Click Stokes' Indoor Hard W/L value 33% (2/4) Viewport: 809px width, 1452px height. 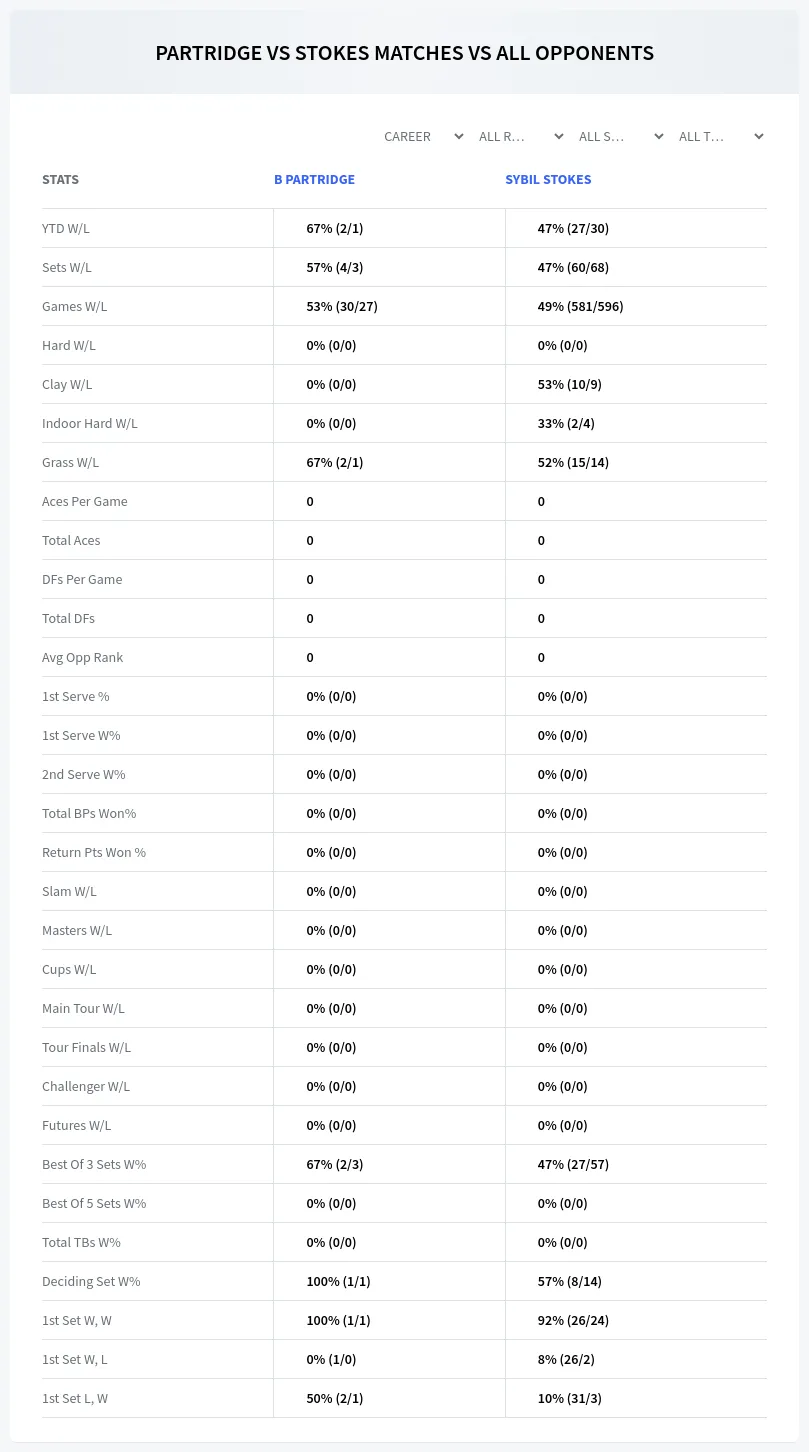tap(566, 423)
